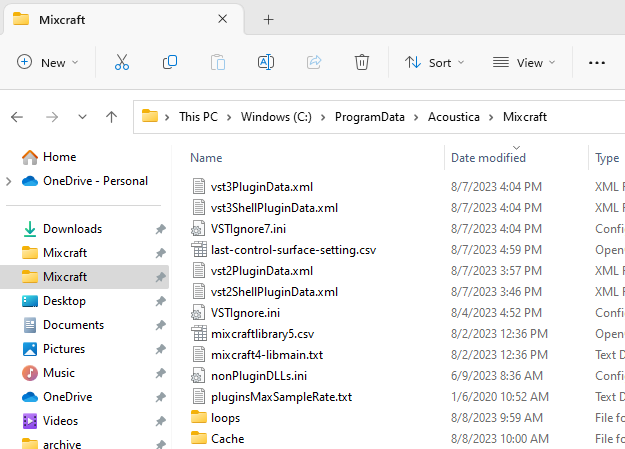Open recent locations dropdown chevron
This screenshot has width=625, height=449.
(x=83, y=117)
